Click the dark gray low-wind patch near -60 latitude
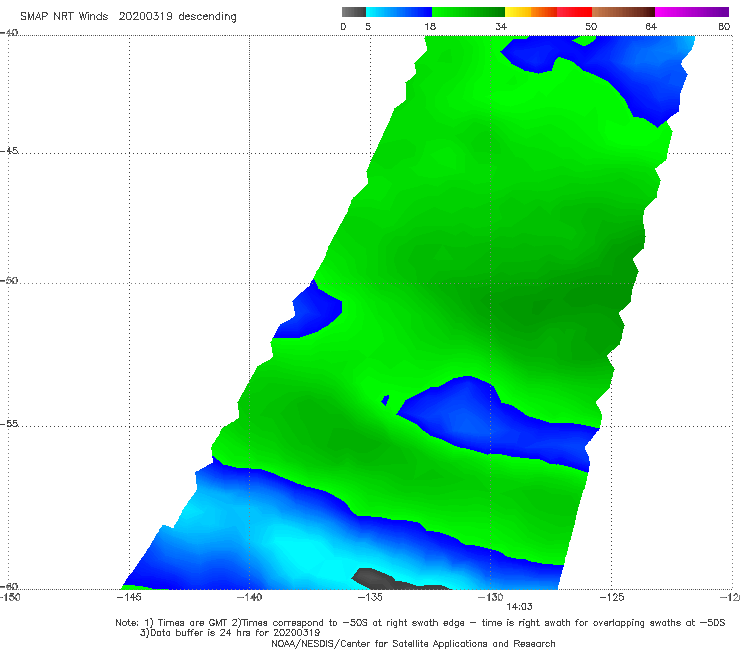 pyautogui.click(x=375, y=578)
